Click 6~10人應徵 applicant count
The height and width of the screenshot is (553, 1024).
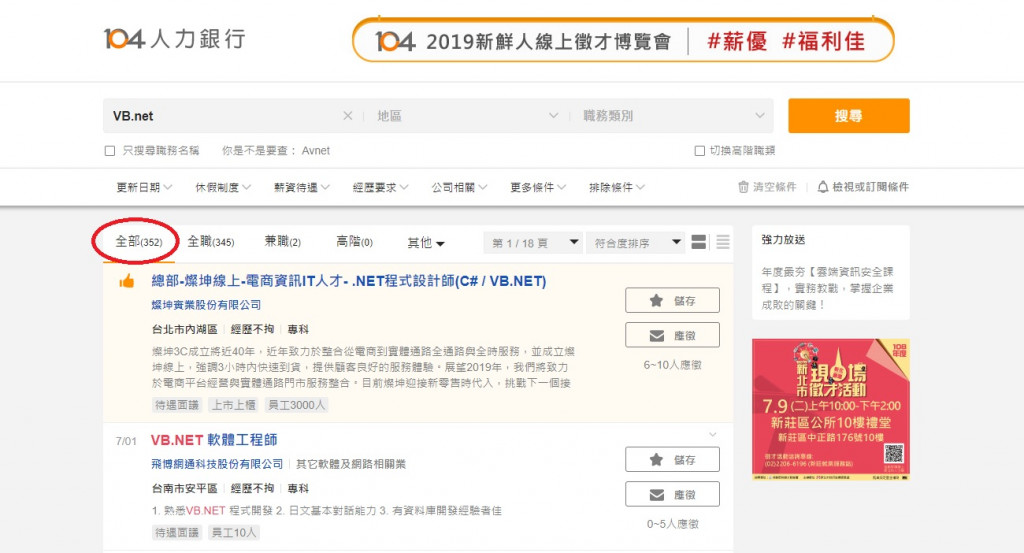tap(673, 365)
